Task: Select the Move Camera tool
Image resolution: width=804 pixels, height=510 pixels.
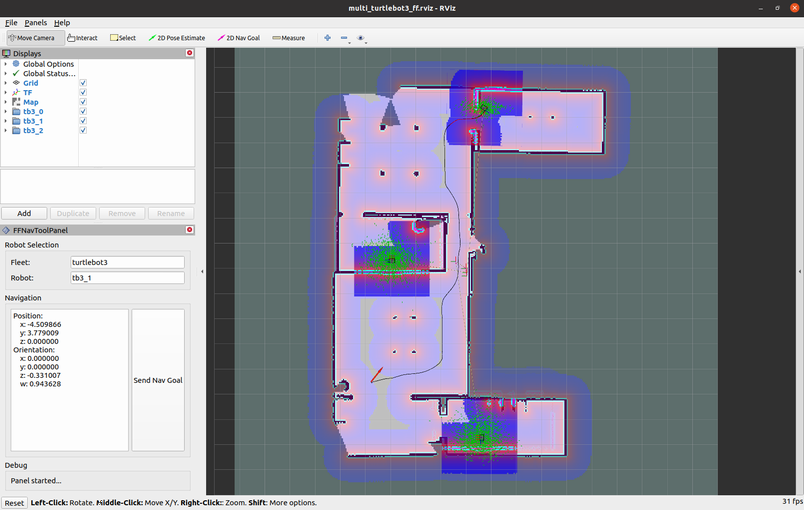Action: coord(32,38)
